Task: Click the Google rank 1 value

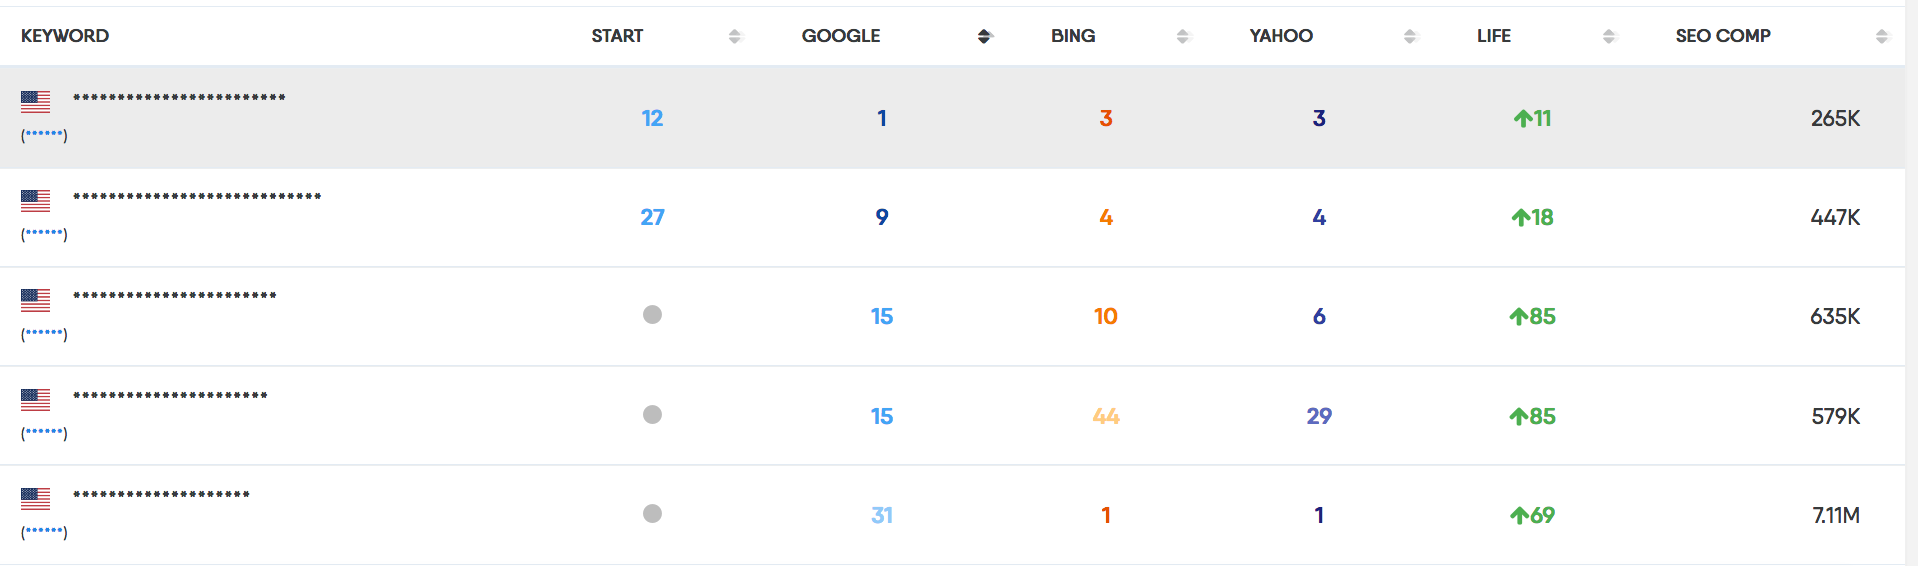Action: tap(882, 118)
